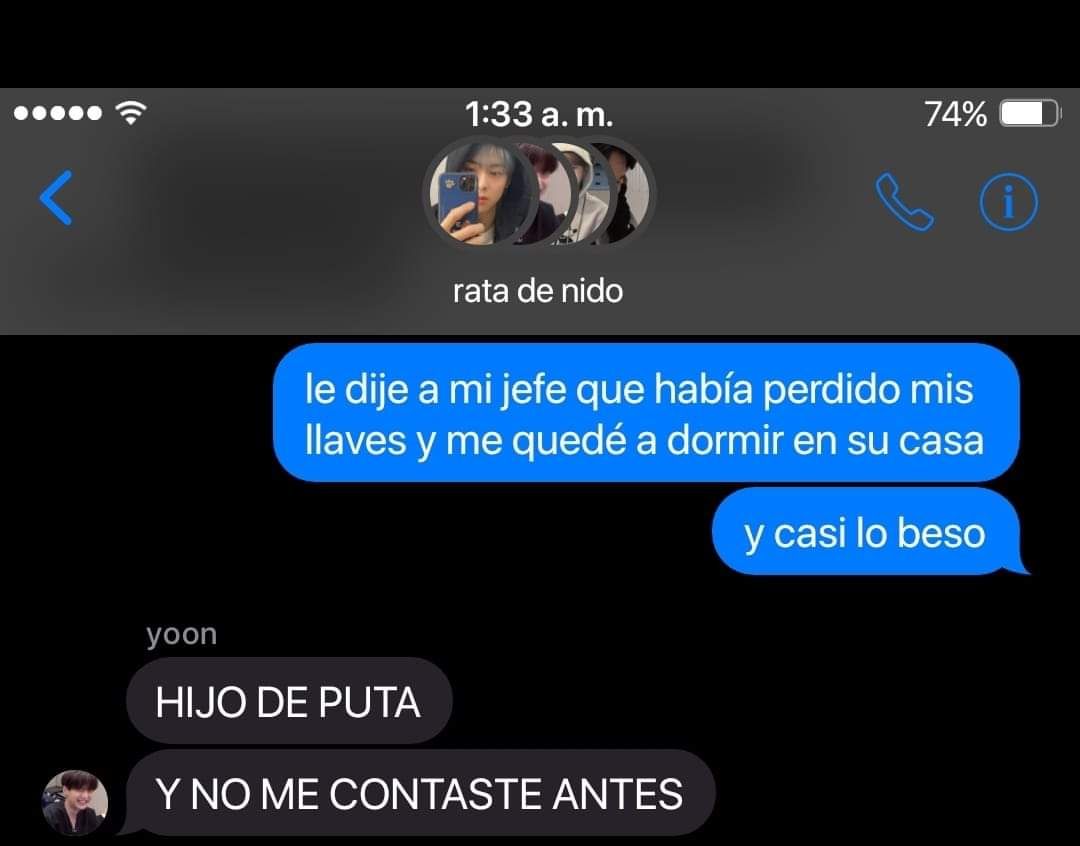The image size is (1080, 846).
Task: Start a call with the phone icon
Action: [904, 202]
